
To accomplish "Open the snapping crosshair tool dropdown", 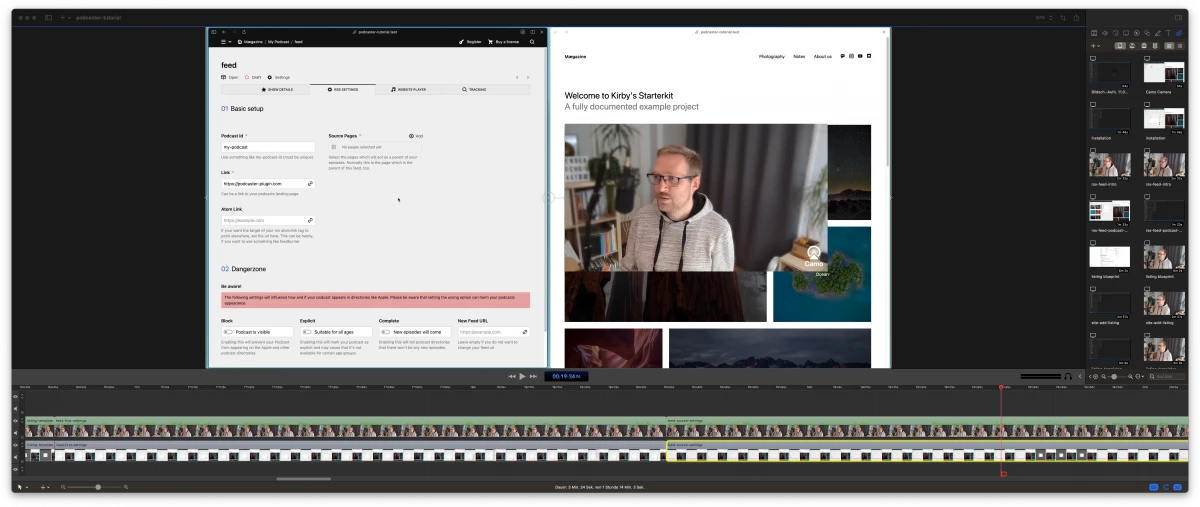I will 46,487.
